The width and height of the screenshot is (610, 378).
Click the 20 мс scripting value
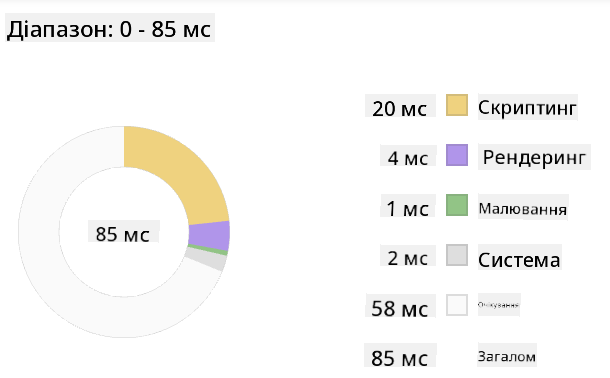coord(400,108)
